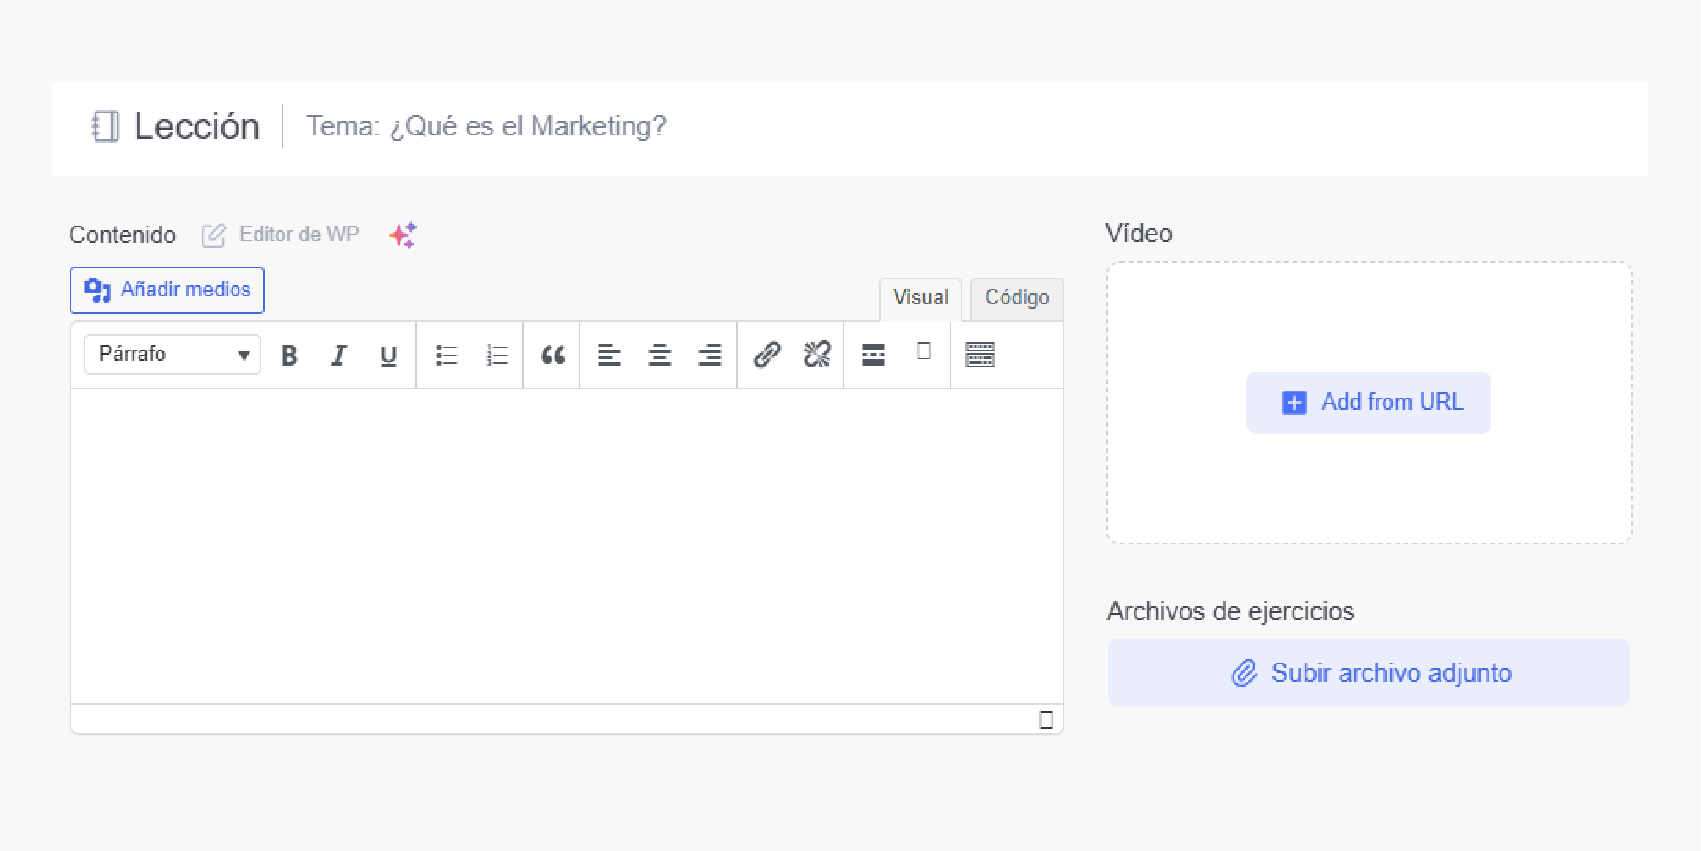Insert a hyperlink
This screenshot has width=1701, height=851.
click(x=767, y=355)
